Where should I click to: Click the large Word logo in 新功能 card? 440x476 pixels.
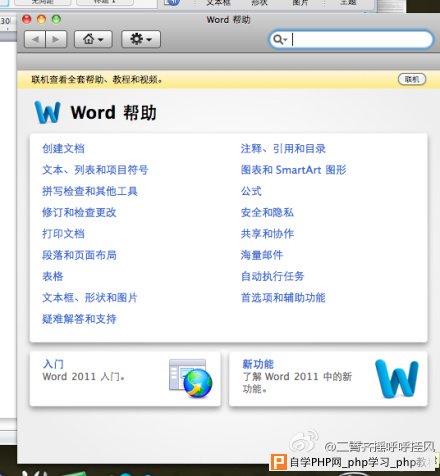point(396,379)
